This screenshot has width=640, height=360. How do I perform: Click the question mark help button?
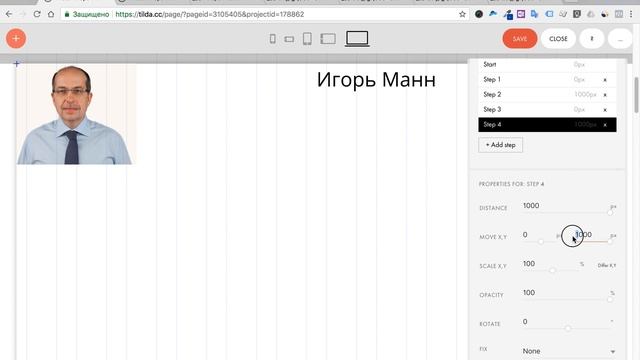(x=591, y=39)
